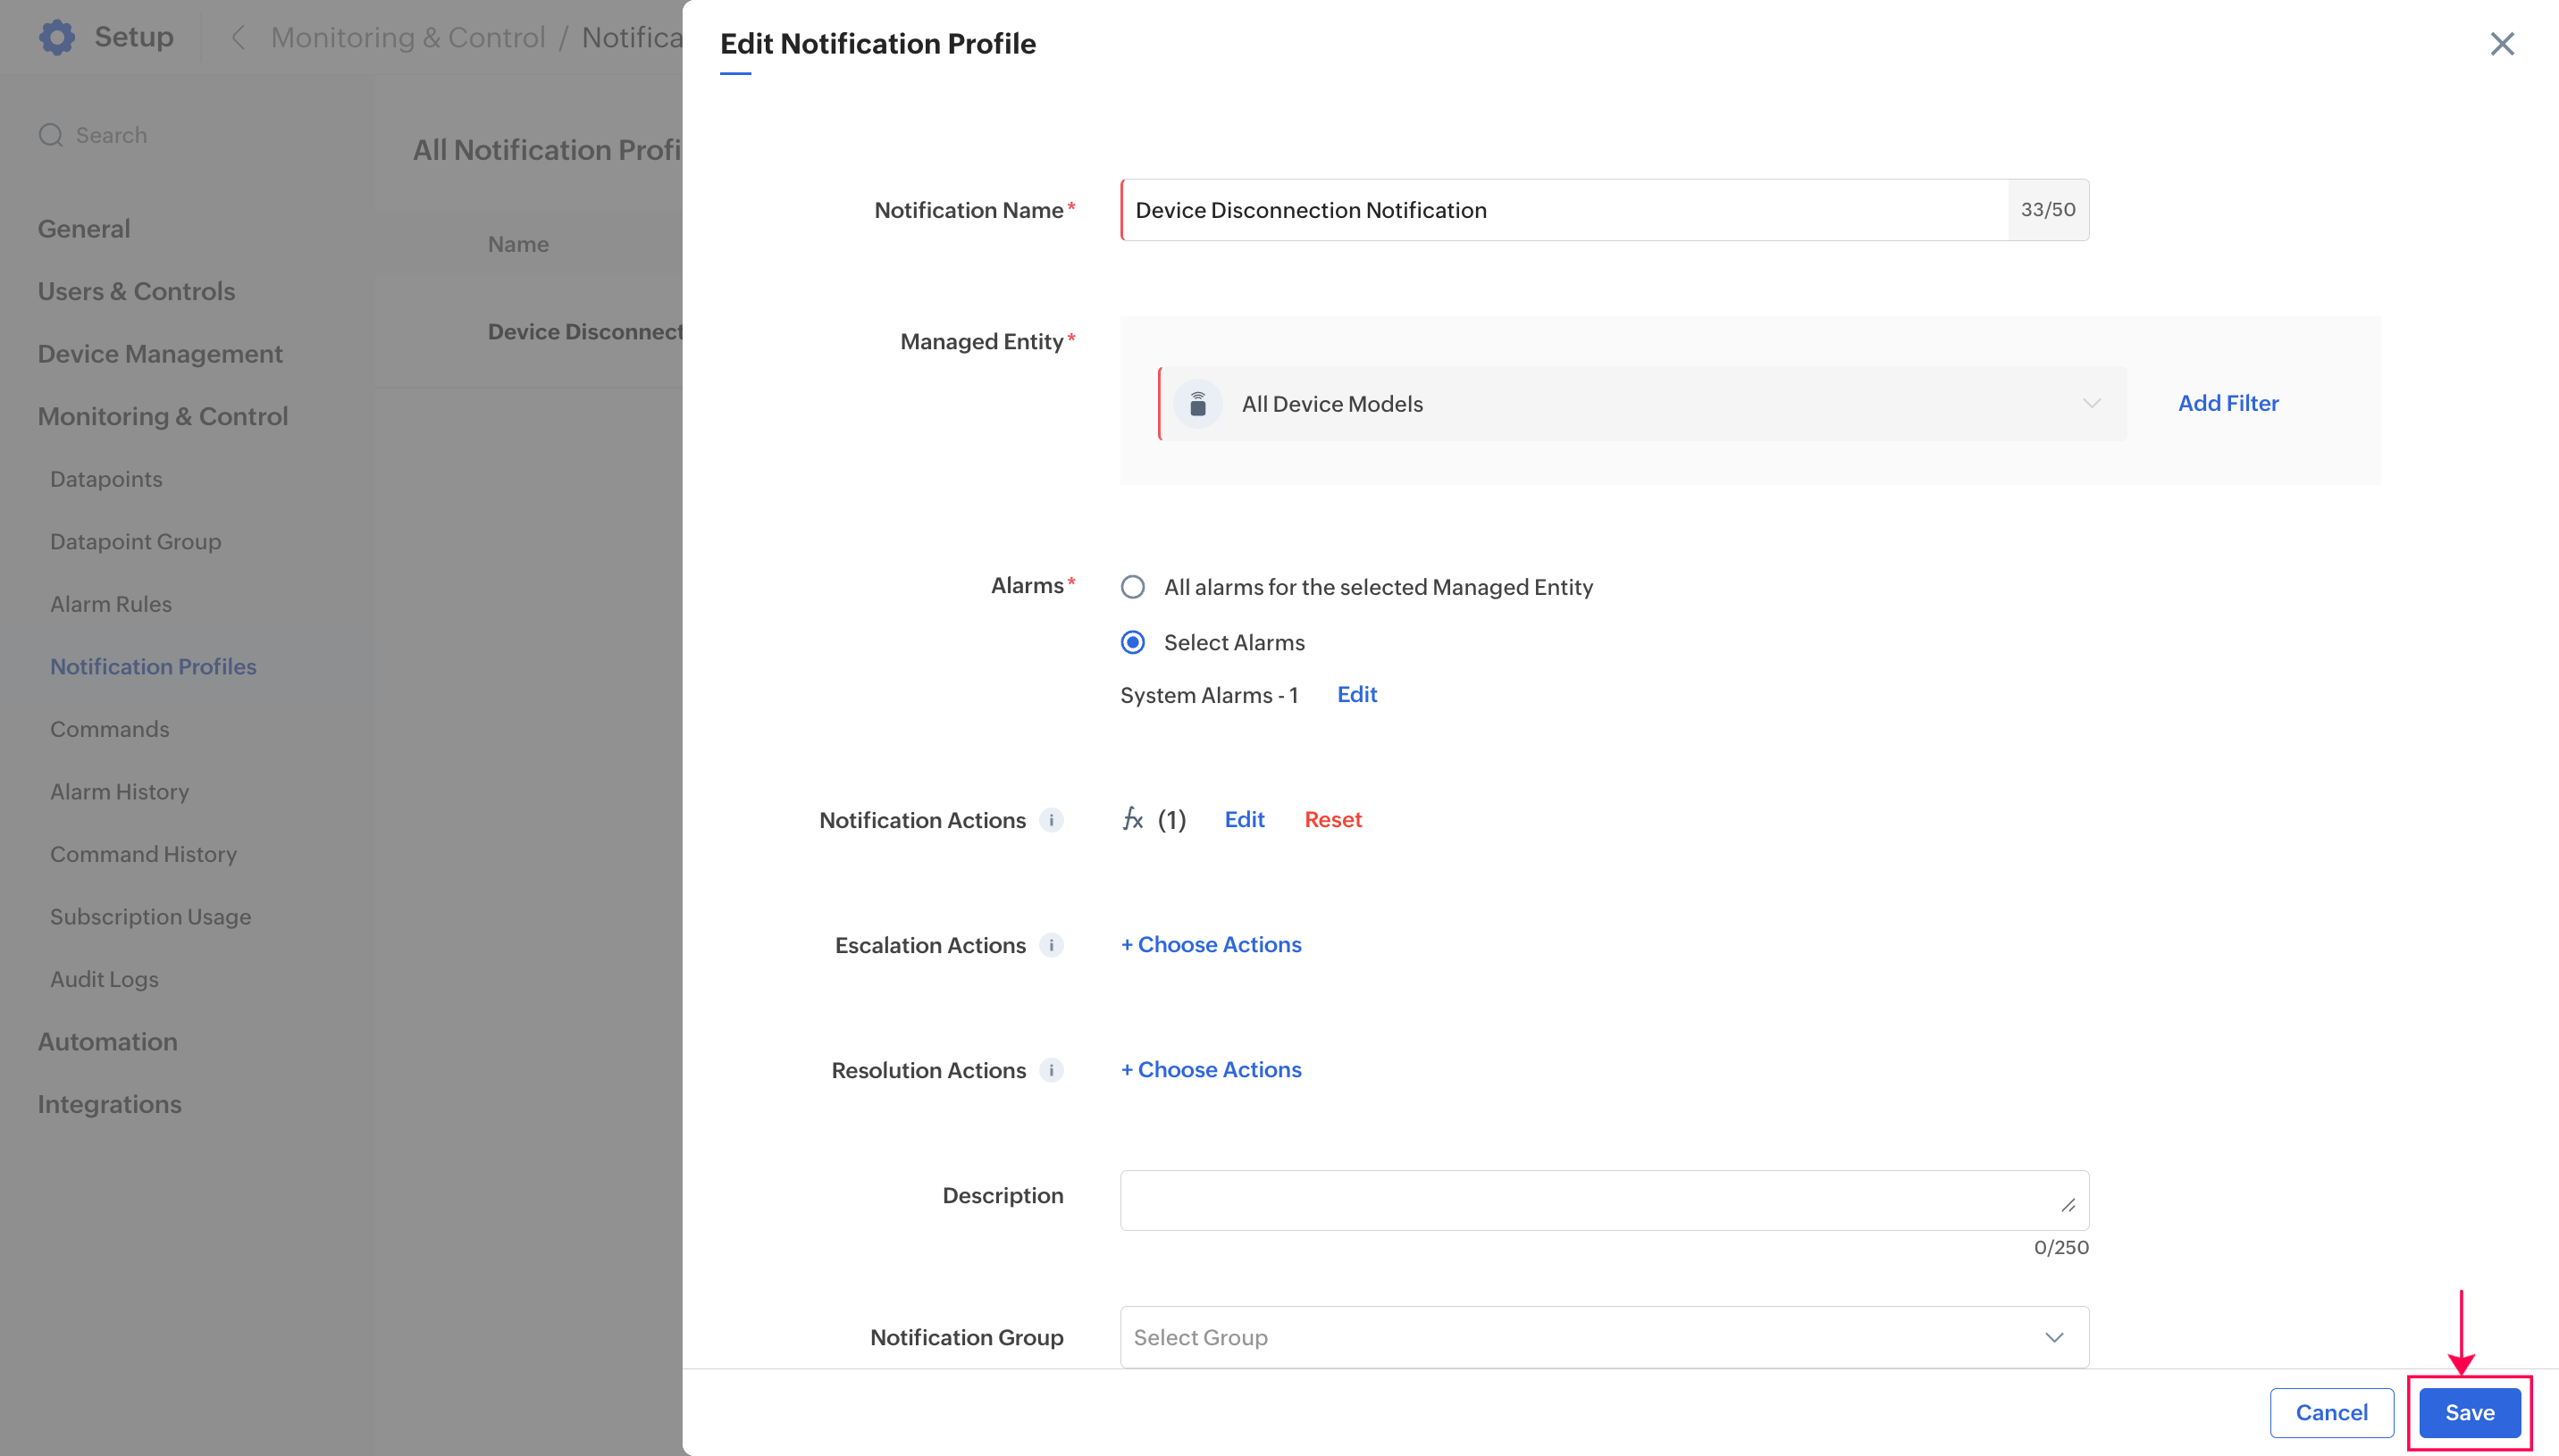
Task: Click the Resolution Actions info icon
Action: (1051, 1070)
